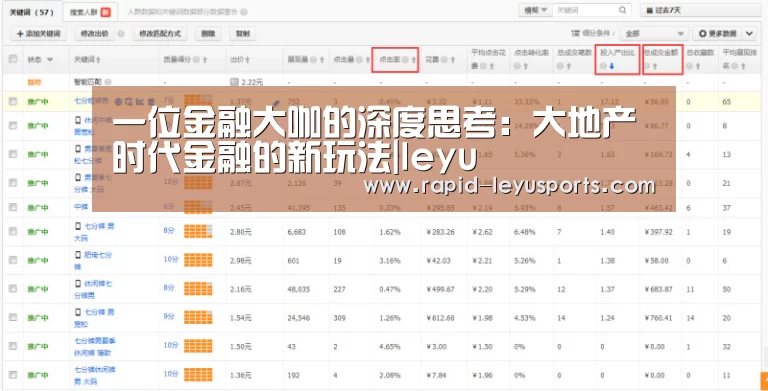Image resolution: width=768 pixels, height=391 pixels.
Task: Open the 七分裤 男 宽松 keyword link
Action: click(x=94, y=318)
